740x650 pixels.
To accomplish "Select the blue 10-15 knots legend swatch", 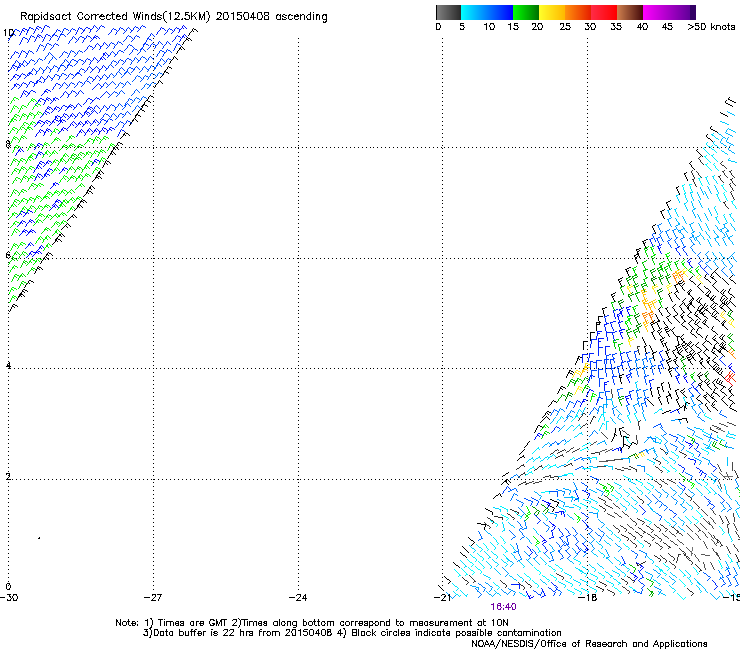I will 500,12.
